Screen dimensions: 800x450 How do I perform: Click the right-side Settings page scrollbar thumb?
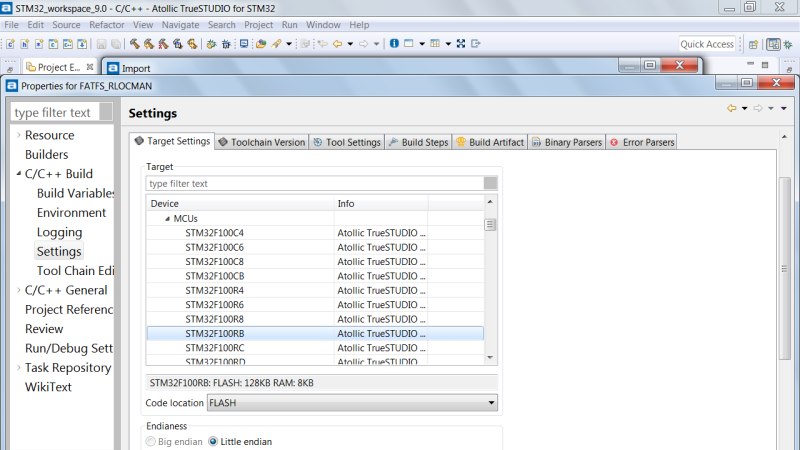tap(785, 269)
